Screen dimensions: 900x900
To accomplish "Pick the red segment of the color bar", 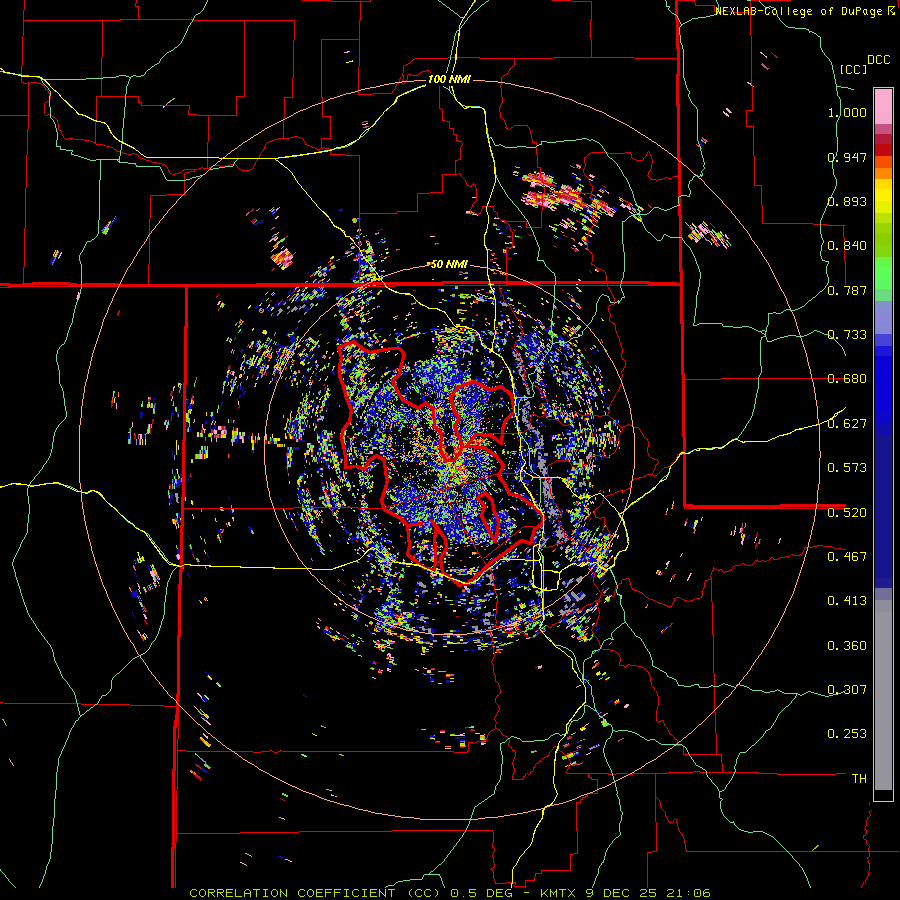I will (883, 150).
